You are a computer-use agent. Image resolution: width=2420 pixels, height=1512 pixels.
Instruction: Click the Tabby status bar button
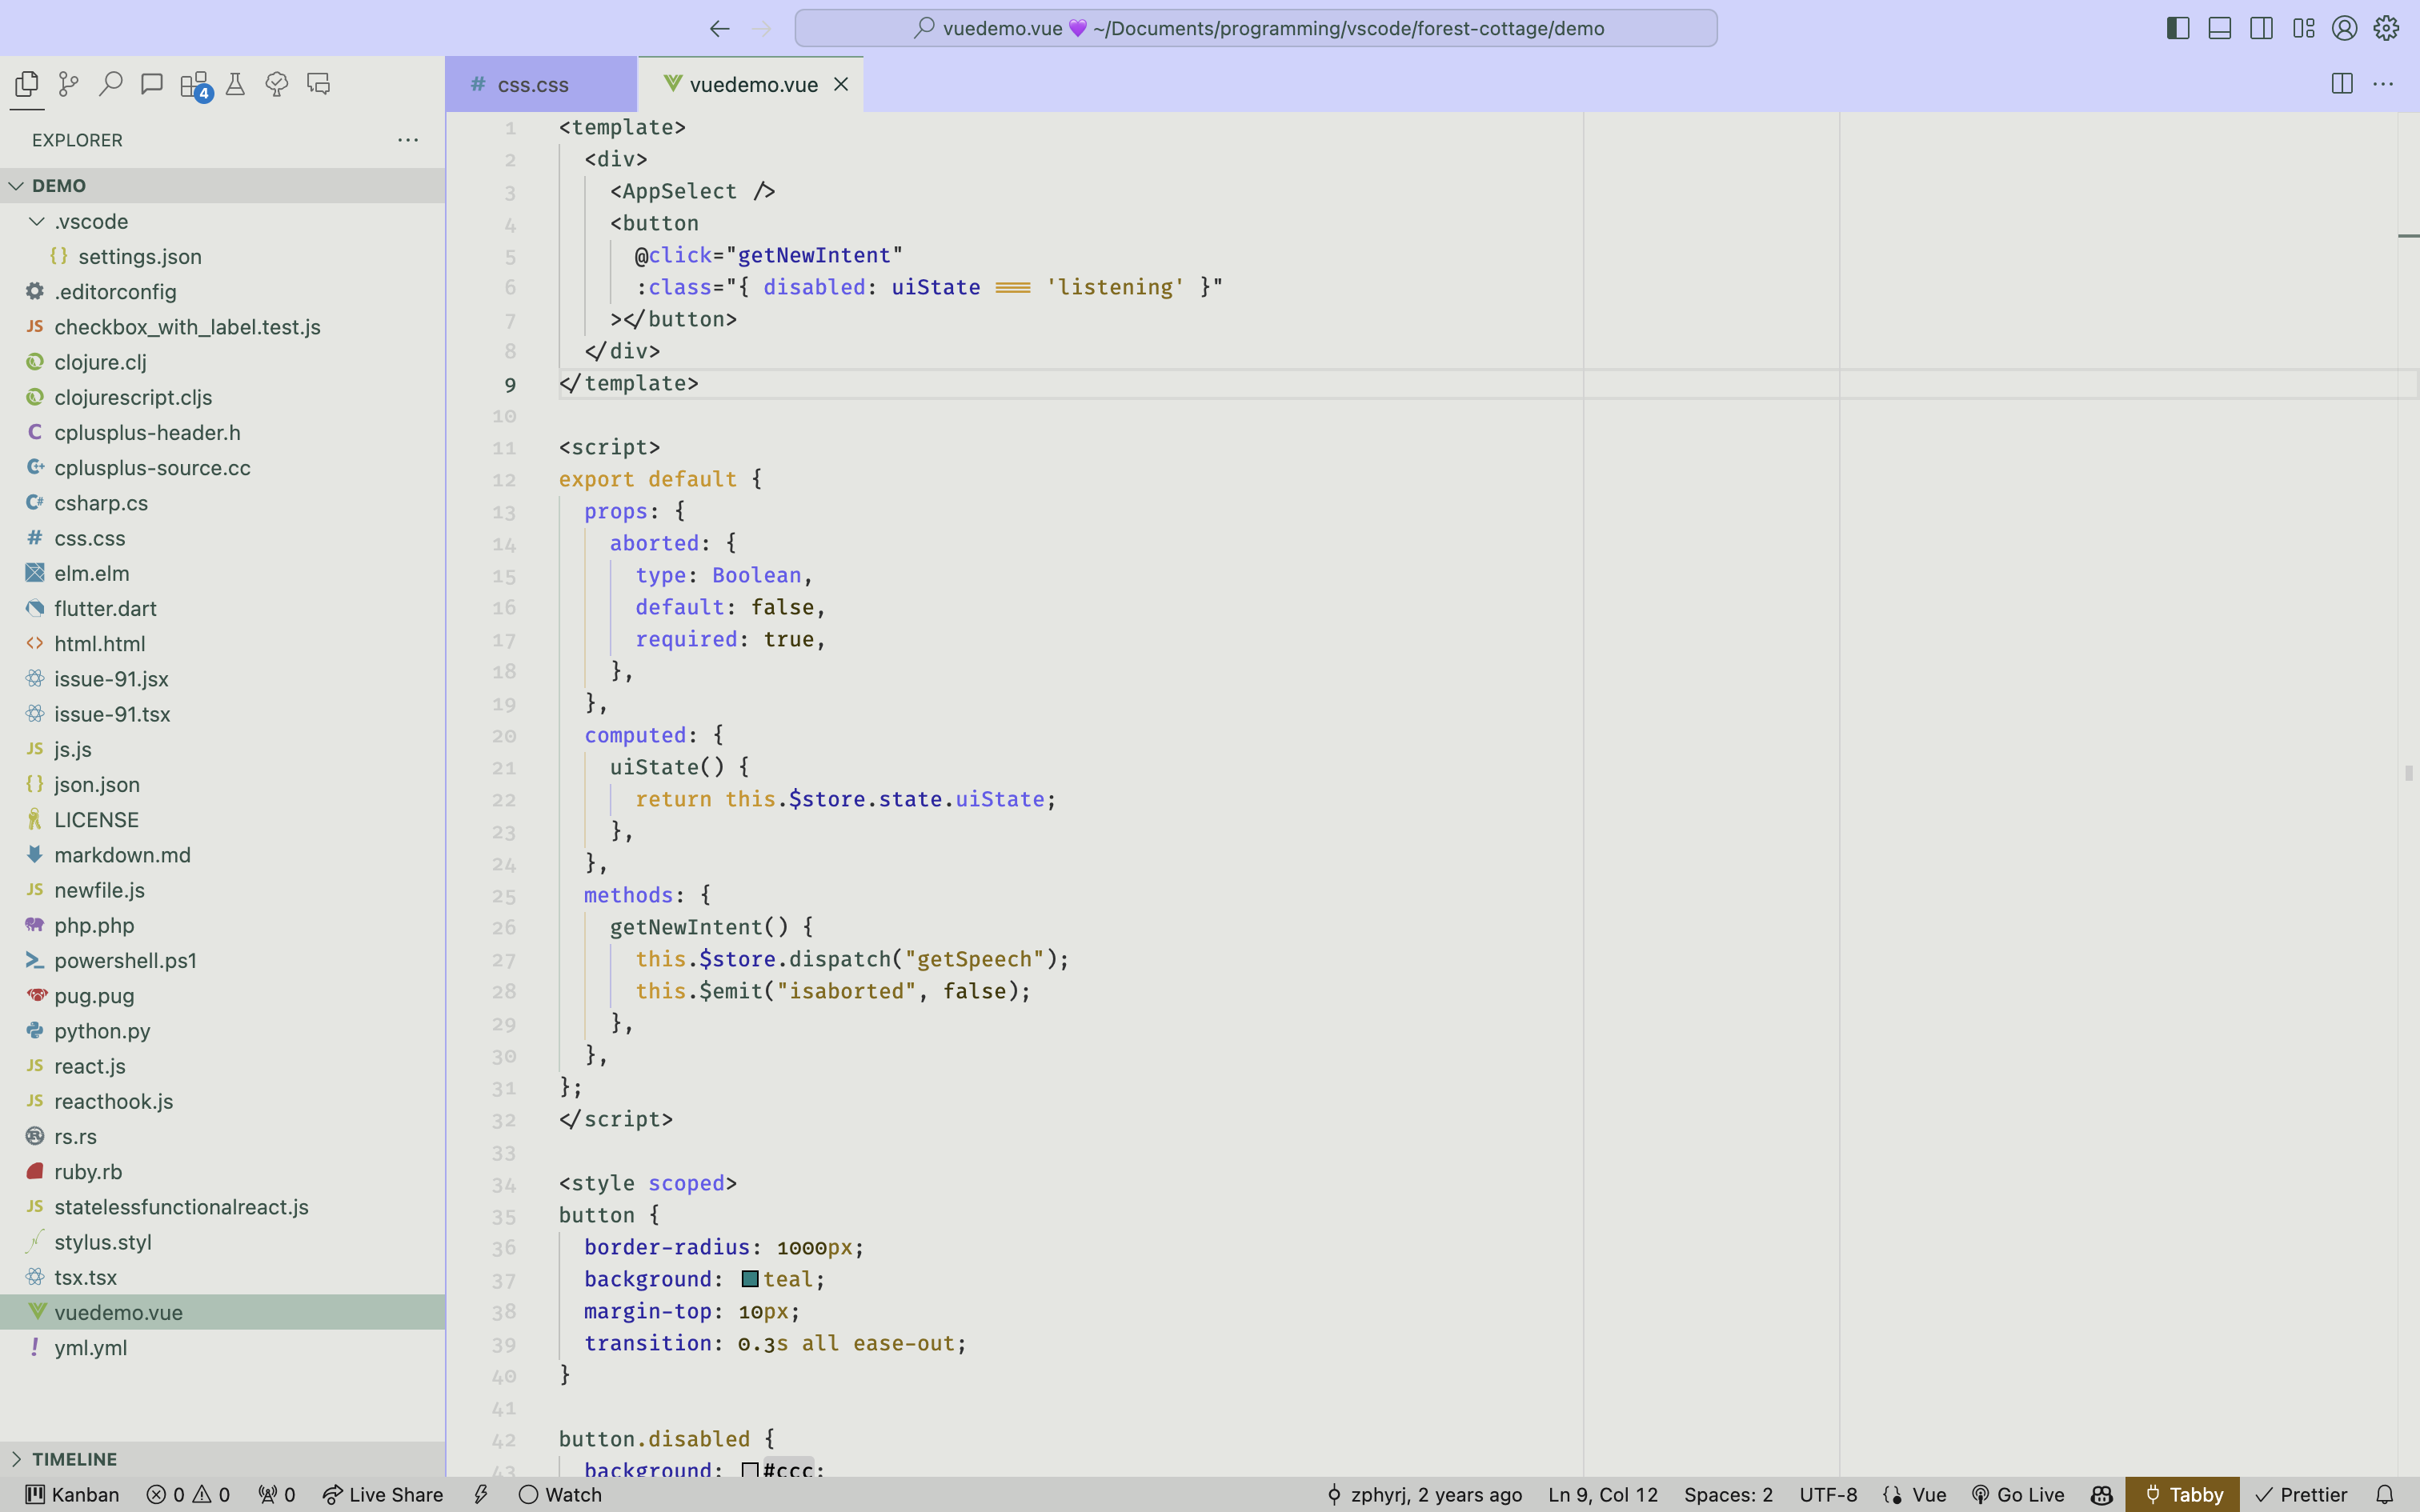(2183, 1494)
